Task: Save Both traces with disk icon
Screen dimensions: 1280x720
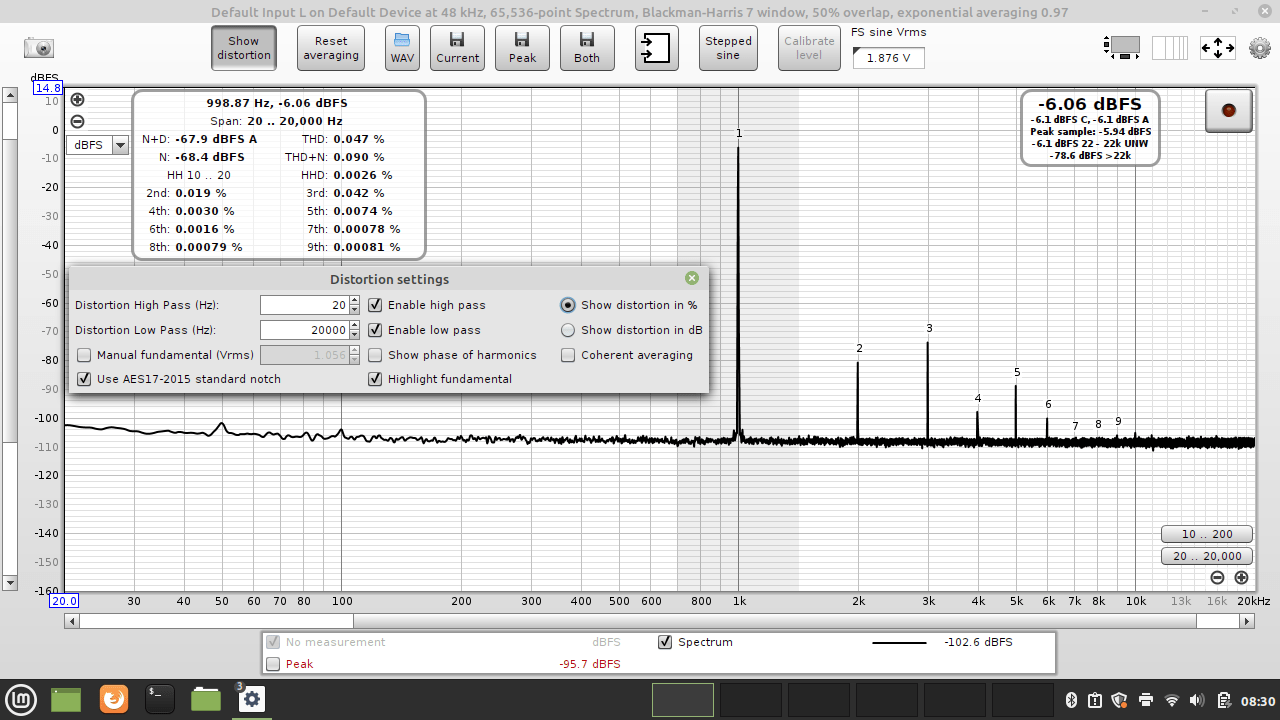Action: coord(587,48)
